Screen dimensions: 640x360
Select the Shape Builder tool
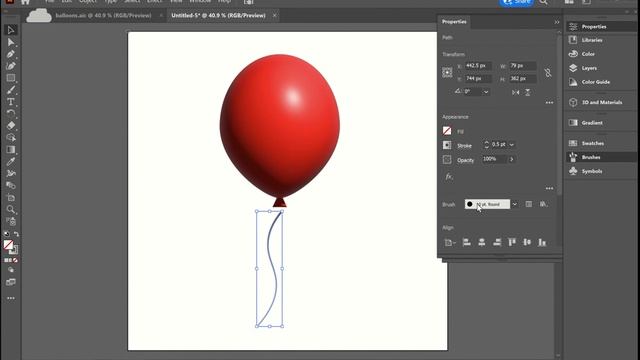[11, 138]
